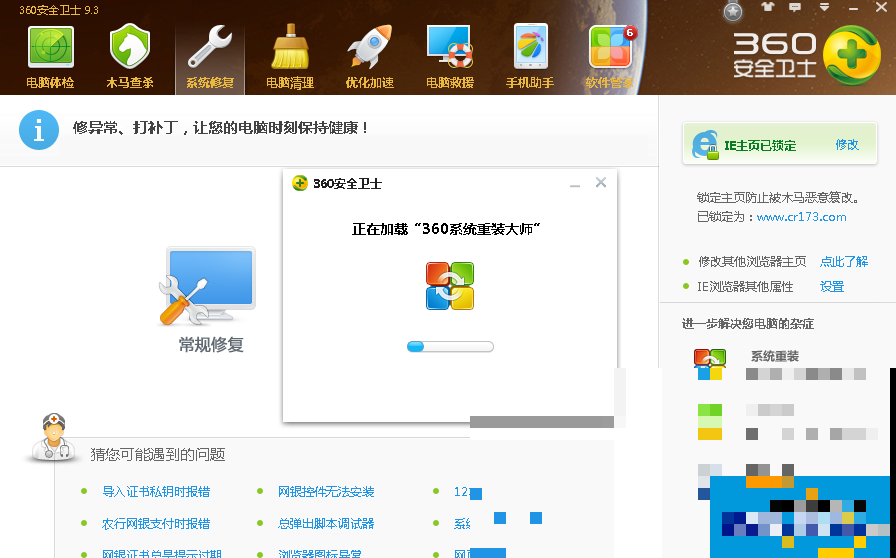Open 电脑清理 broom icon
Viewport: 896px width, 558px height.
(x=290, y=46)
